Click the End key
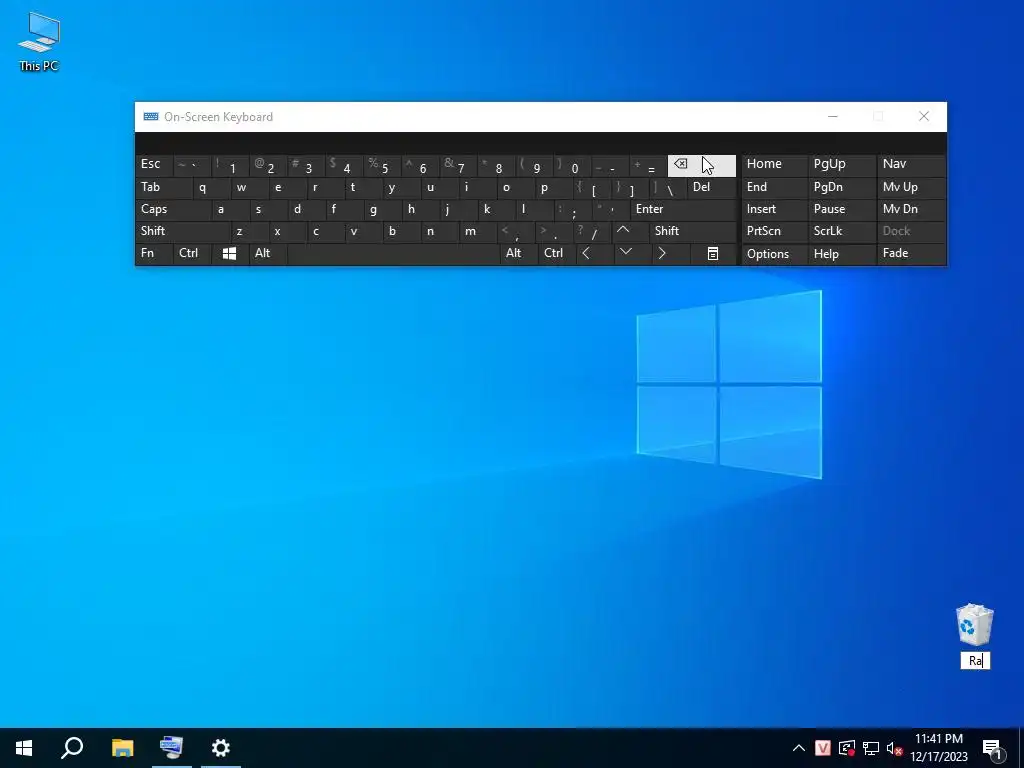1024x768 pixels. coord(775,187)
